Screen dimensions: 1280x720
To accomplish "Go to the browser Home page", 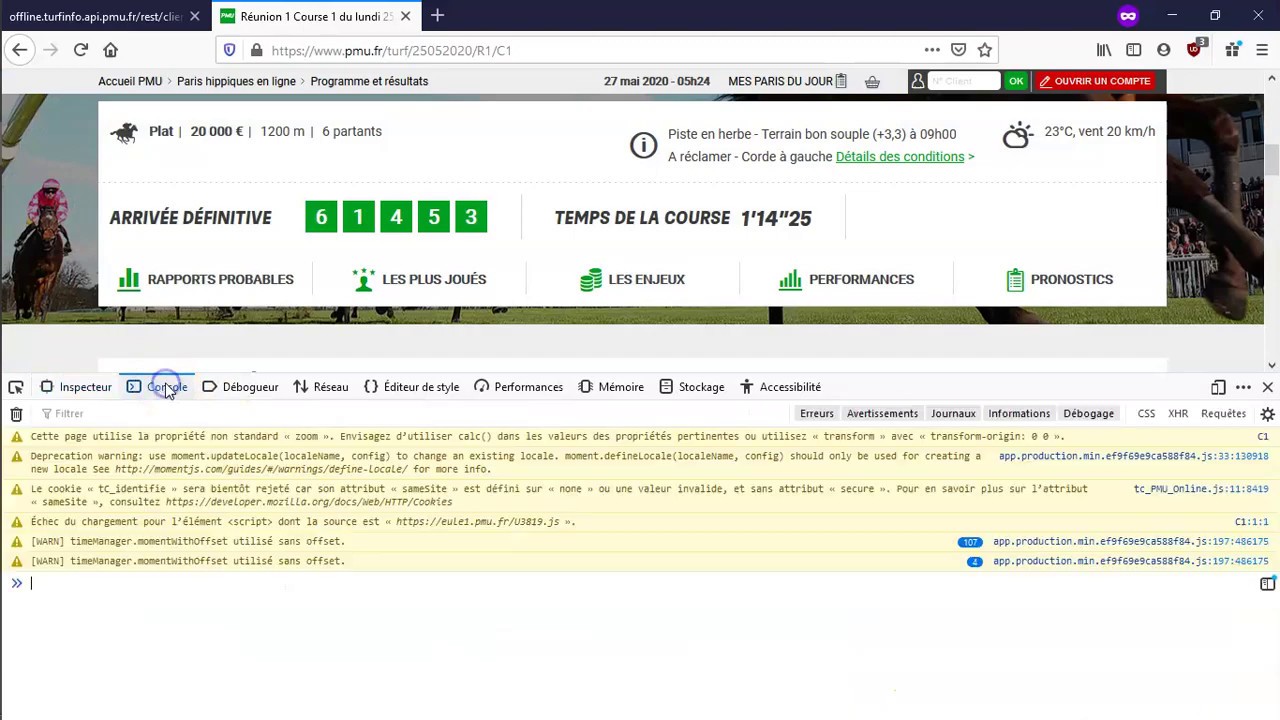I will (x=111, y=50).
